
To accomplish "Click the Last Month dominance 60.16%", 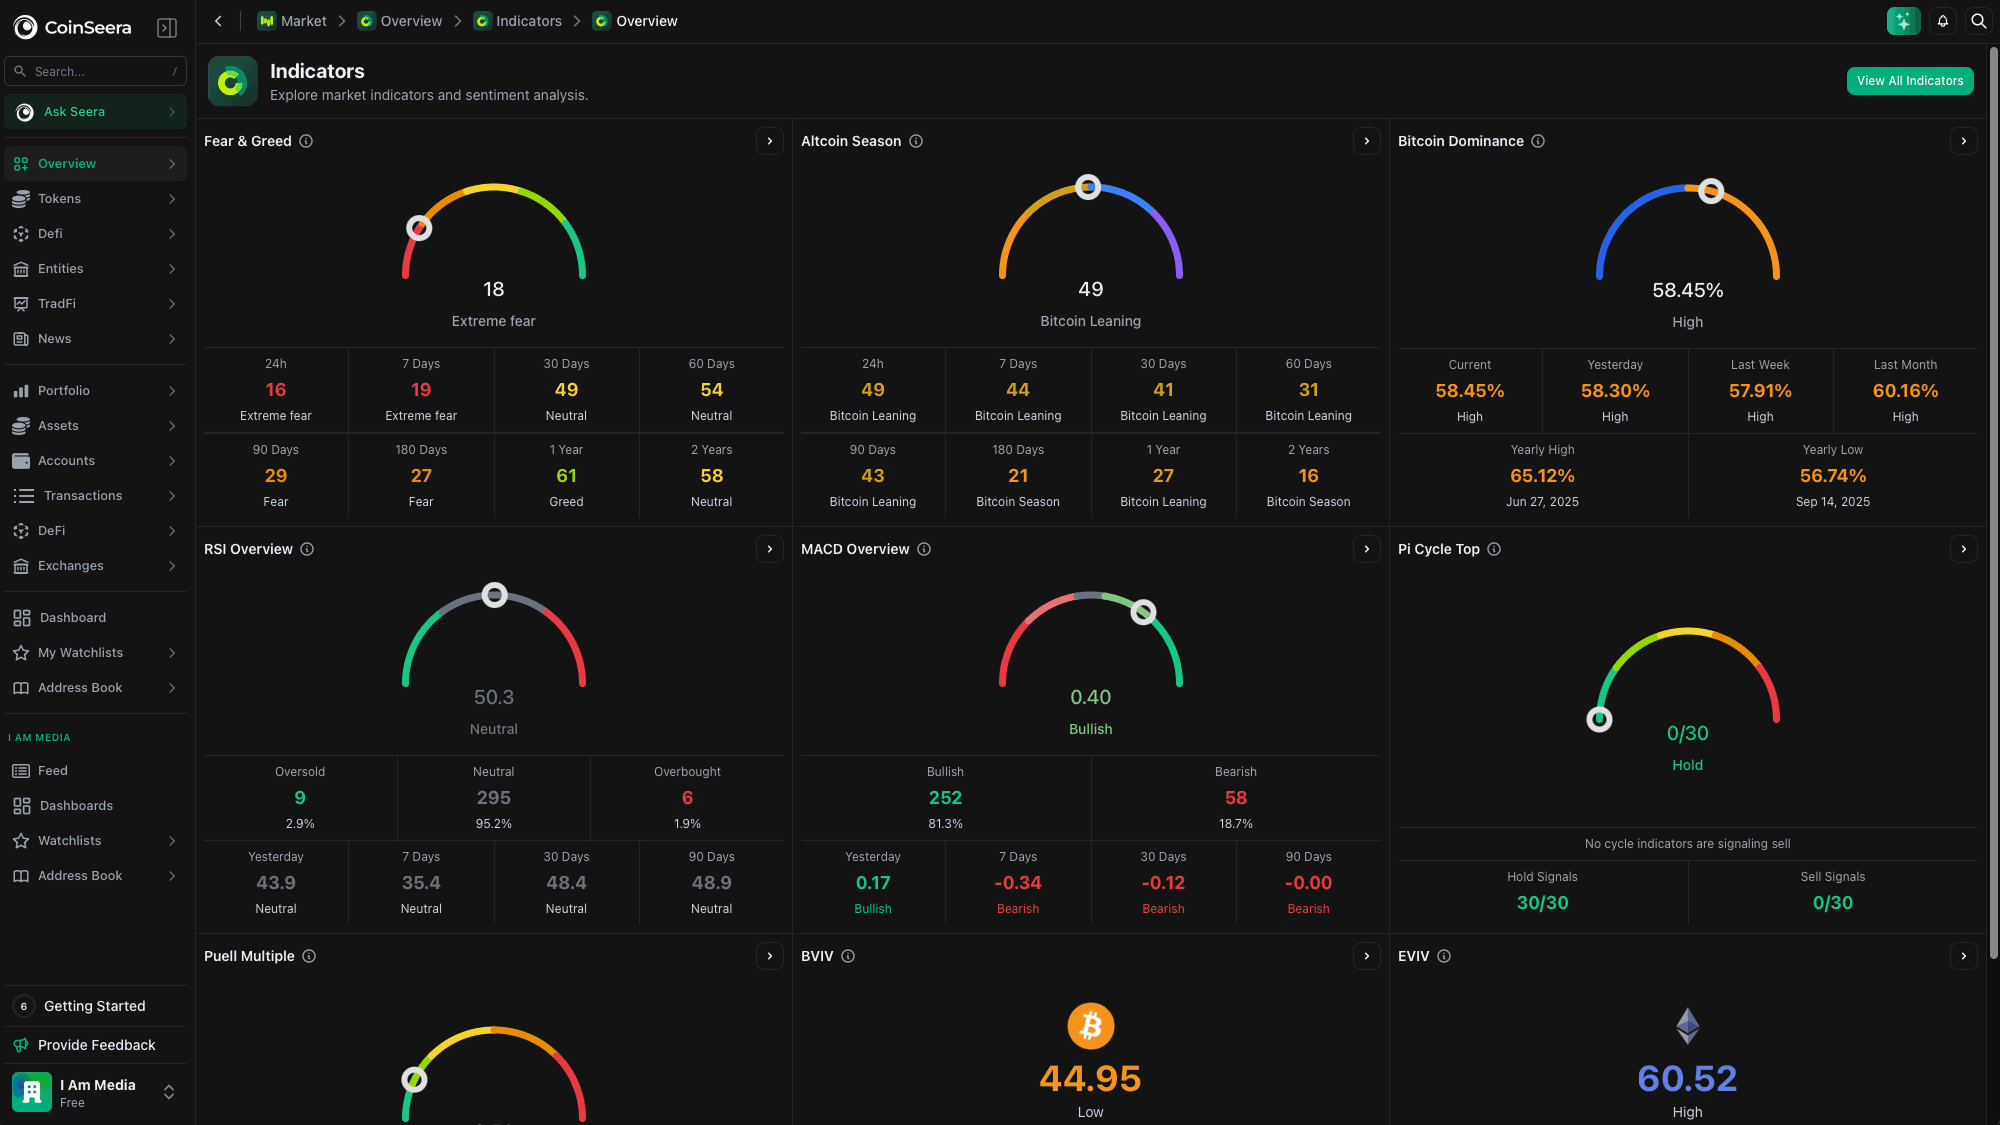I will pyautogui.click(x=1905, y=391).
